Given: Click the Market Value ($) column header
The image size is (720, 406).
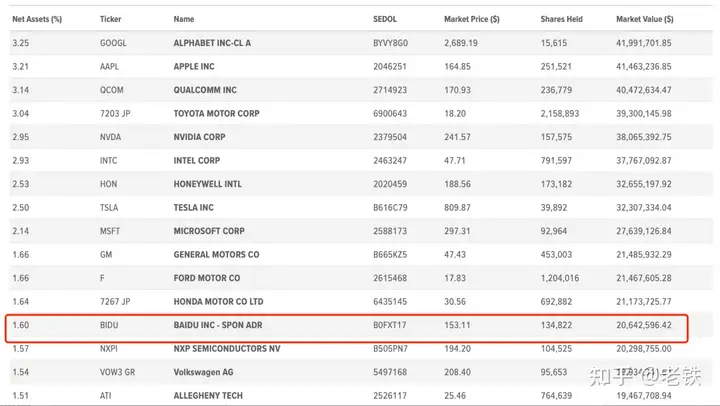Looking at the screenshot, I should click(x=645, y=19).
